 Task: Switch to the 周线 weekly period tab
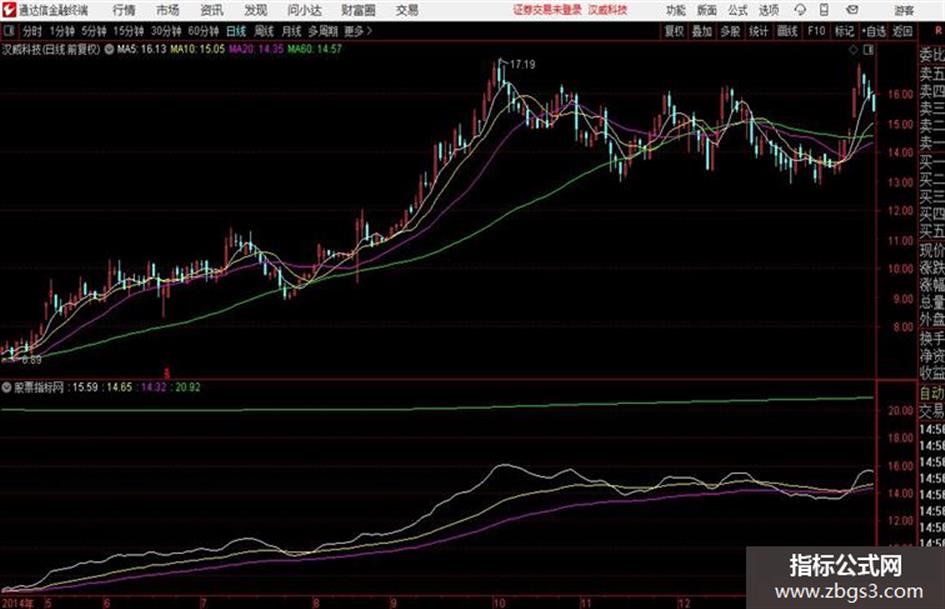click(264, 31)
